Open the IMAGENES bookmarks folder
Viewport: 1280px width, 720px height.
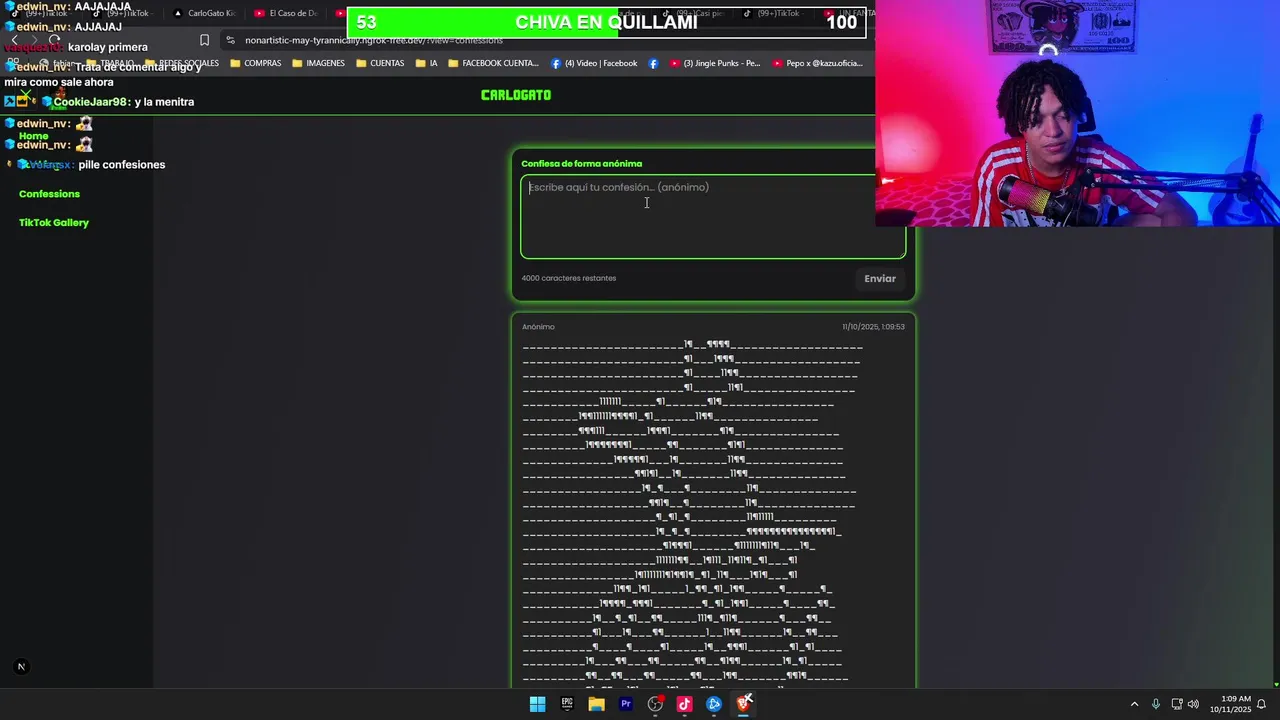(x=318, y=63)
